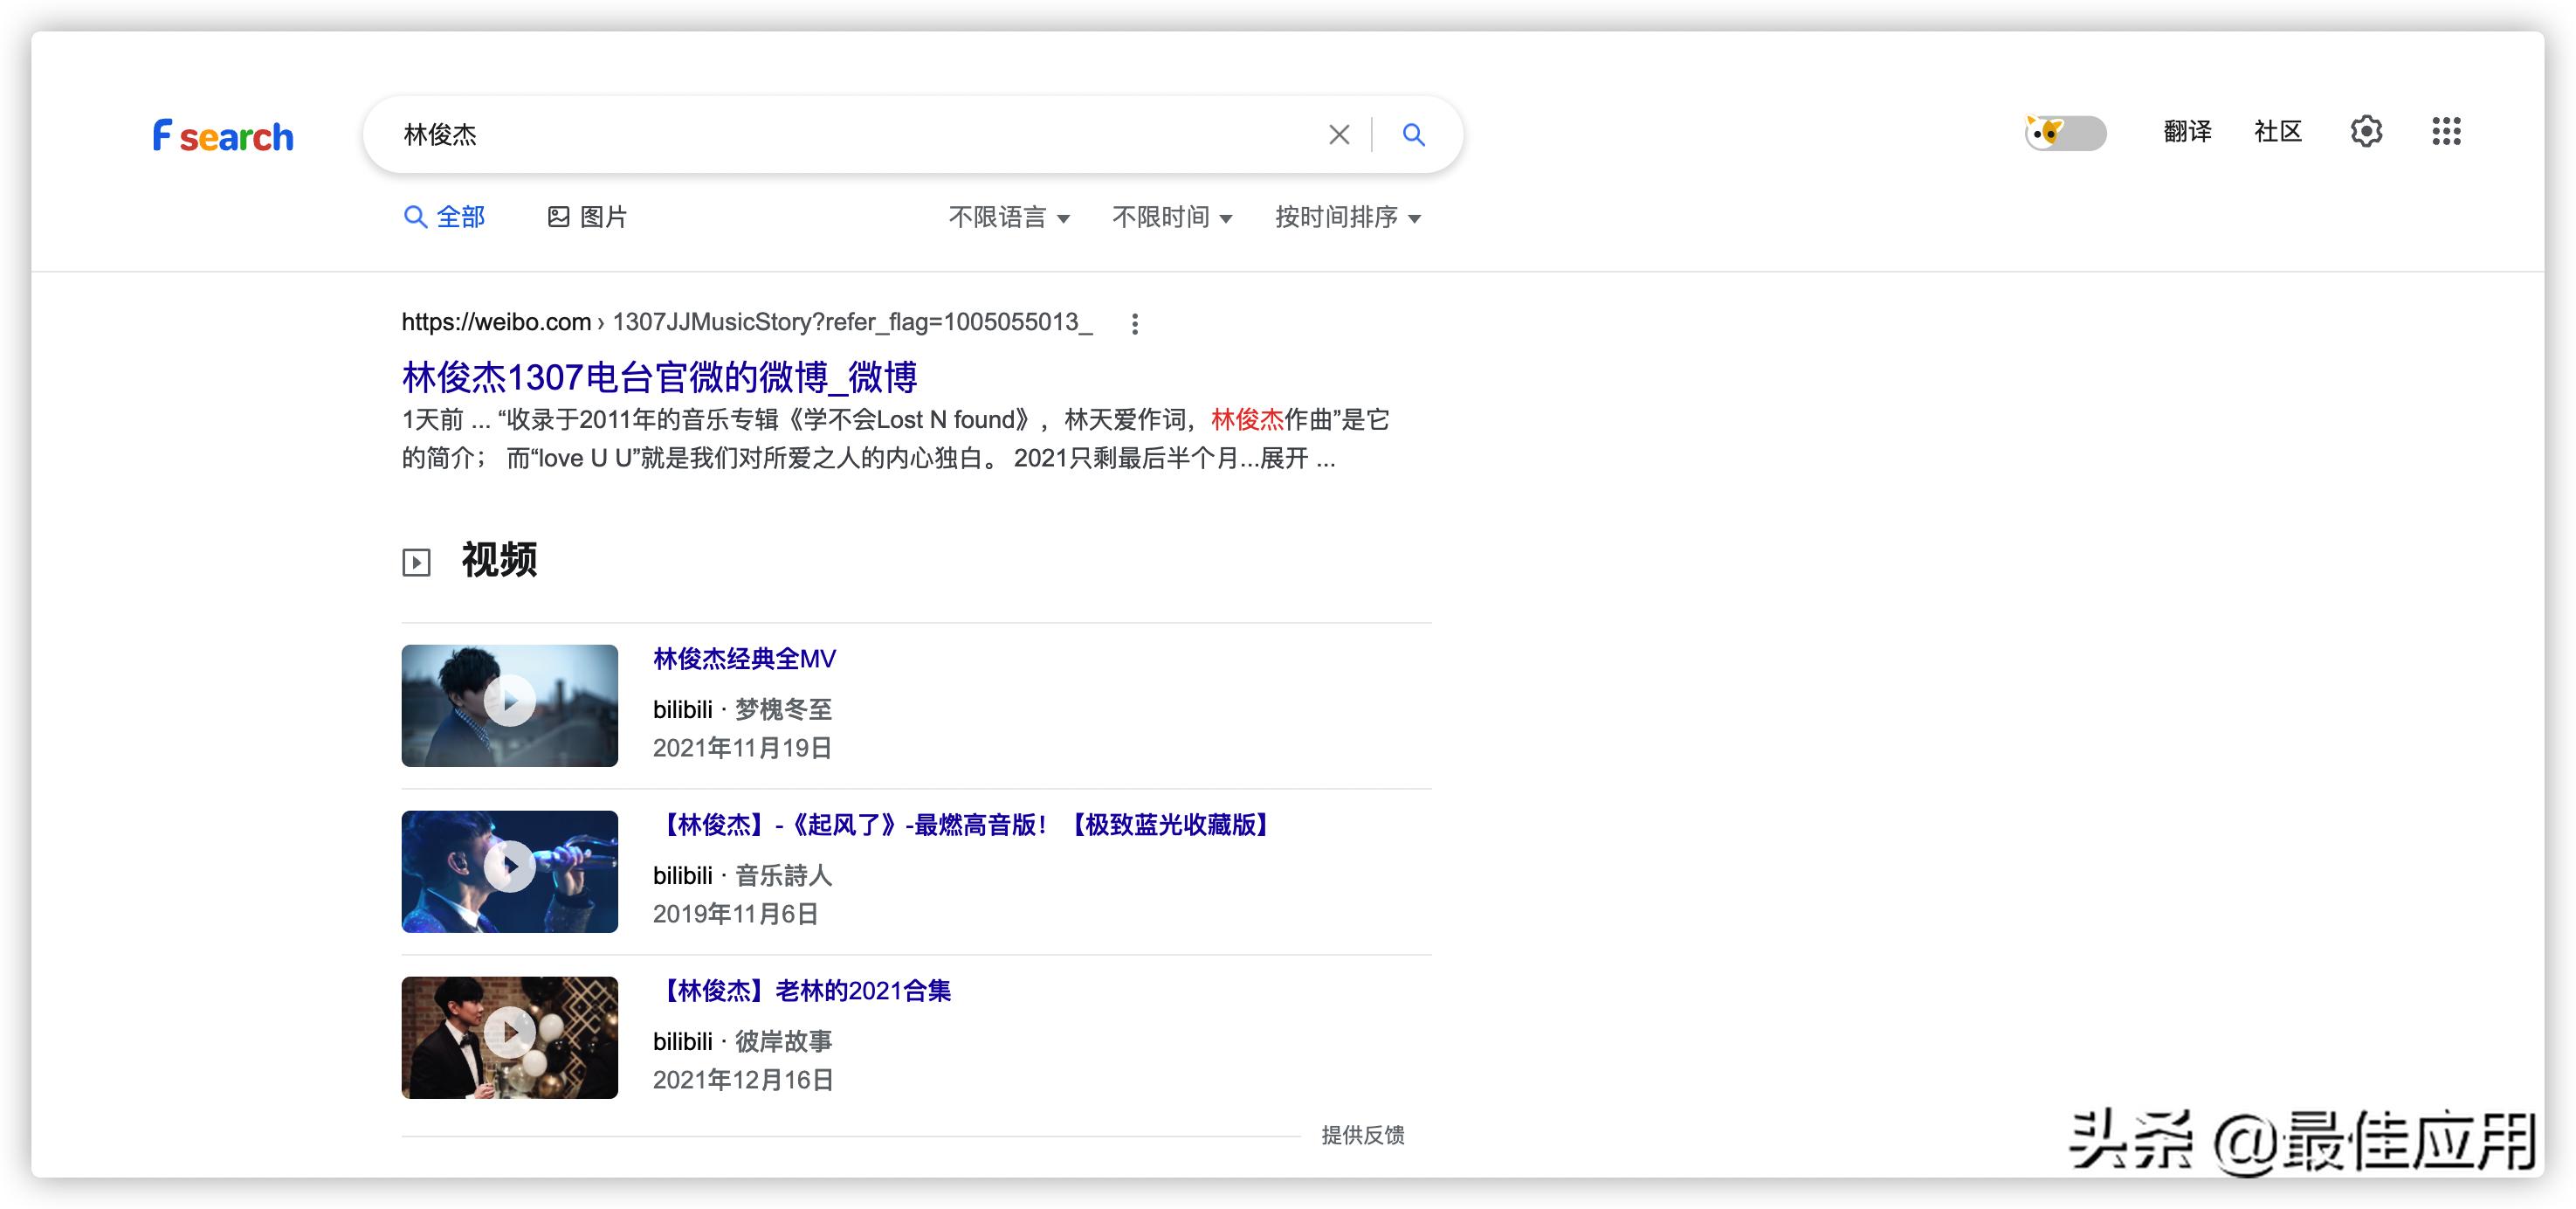Viewport: 2576px width, 1209px height.
Task: Click the F search logo
Action: 223,135
